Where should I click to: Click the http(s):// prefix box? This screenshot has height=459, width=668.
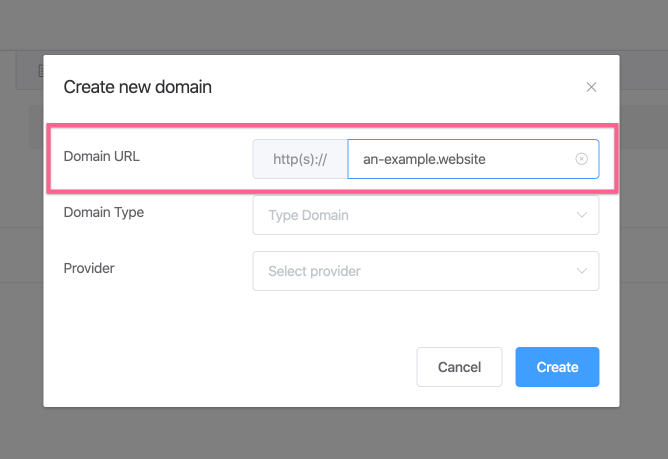pyautogui.click(x=300, y=159)
